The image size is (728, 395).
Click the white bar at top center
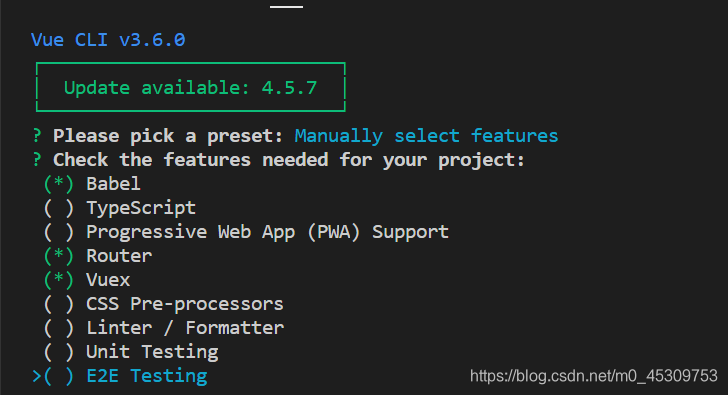click(x=286, y=6)
